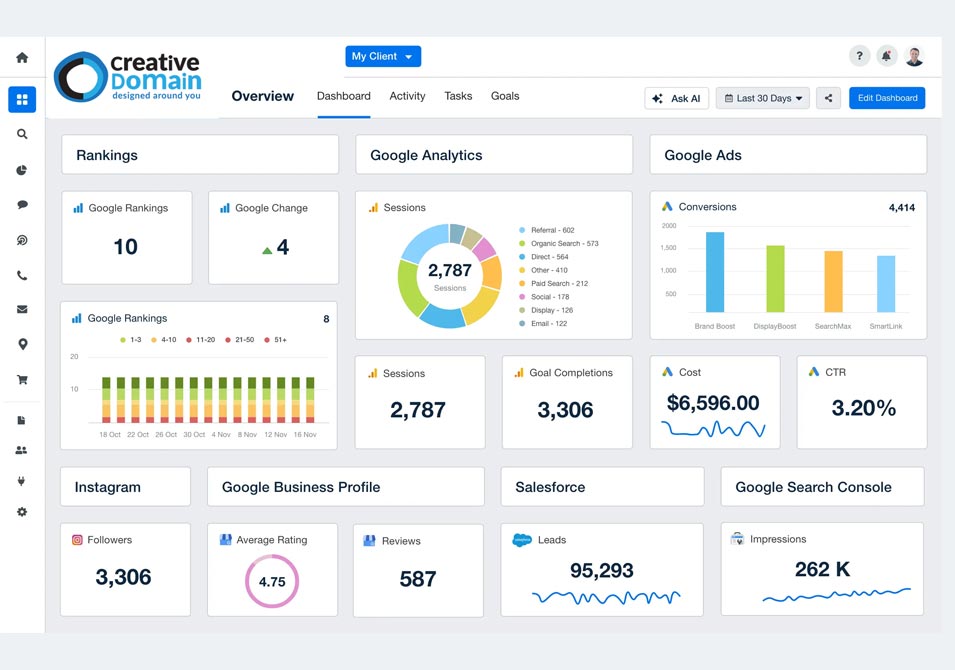The height and width of the screenshot is (670, 955).
Task: Click the Instagram section header
Action: [125, 487]
